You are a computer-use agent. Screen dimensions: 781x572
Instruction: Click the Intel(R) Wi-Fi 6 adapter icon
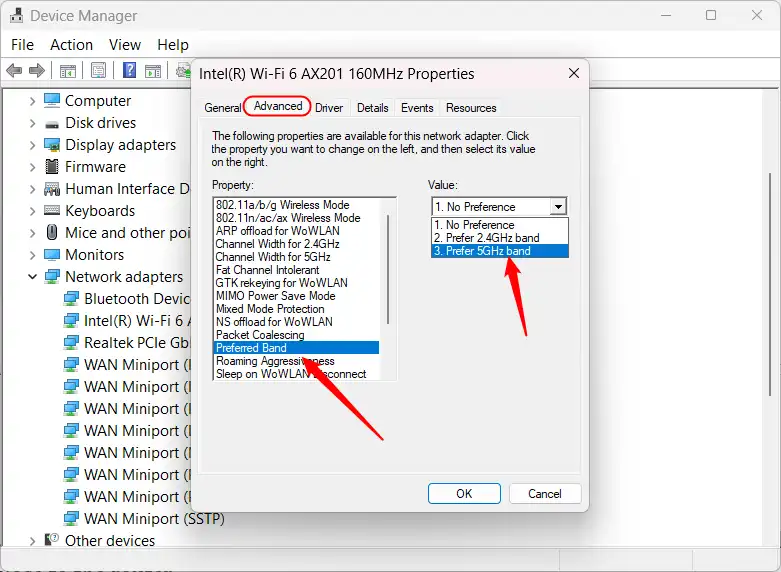pos(71,320)
